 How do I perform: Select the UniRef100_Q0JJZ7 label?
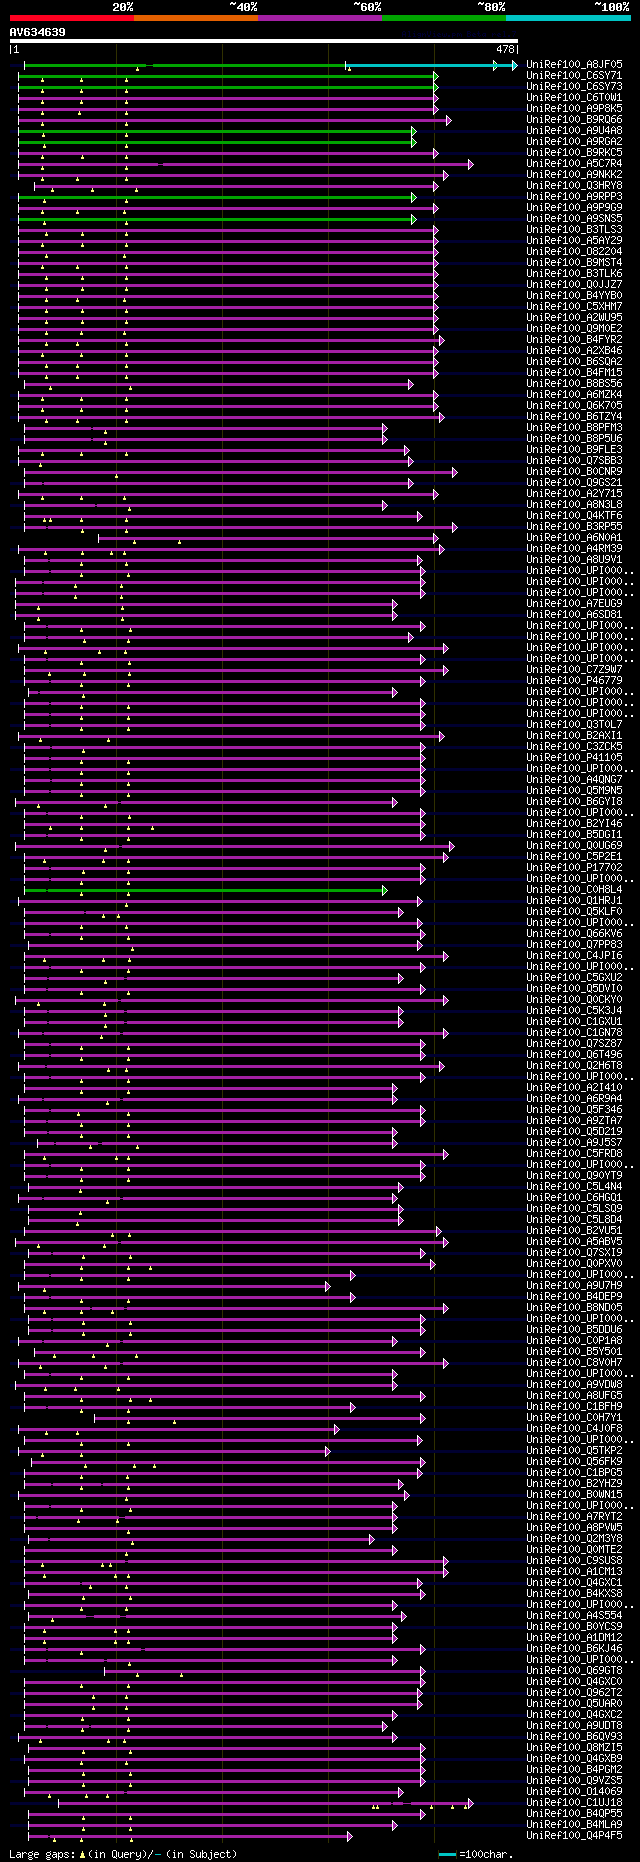pos(574,284)
